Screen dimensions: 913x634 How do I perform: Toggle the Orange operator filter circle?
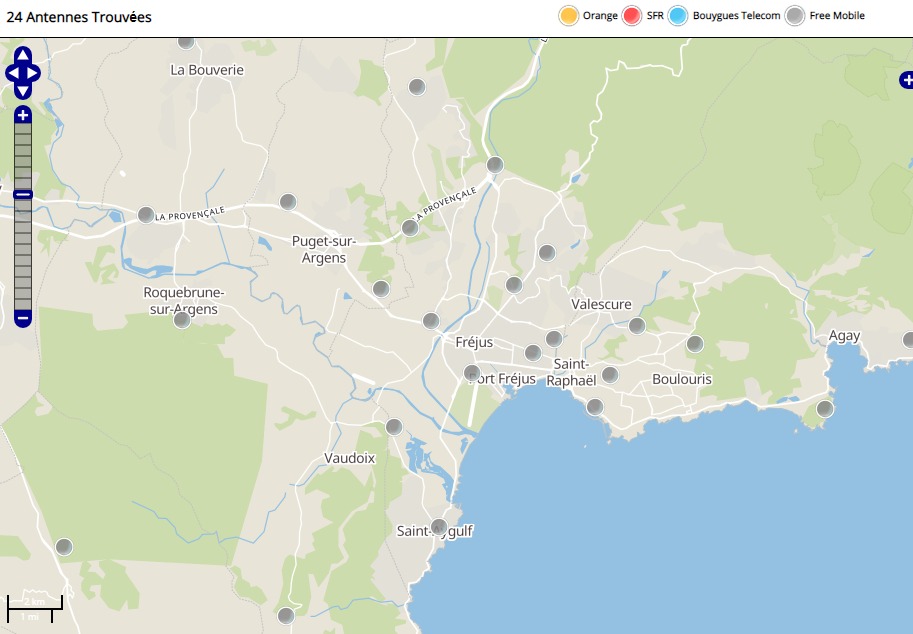[568, 16]
